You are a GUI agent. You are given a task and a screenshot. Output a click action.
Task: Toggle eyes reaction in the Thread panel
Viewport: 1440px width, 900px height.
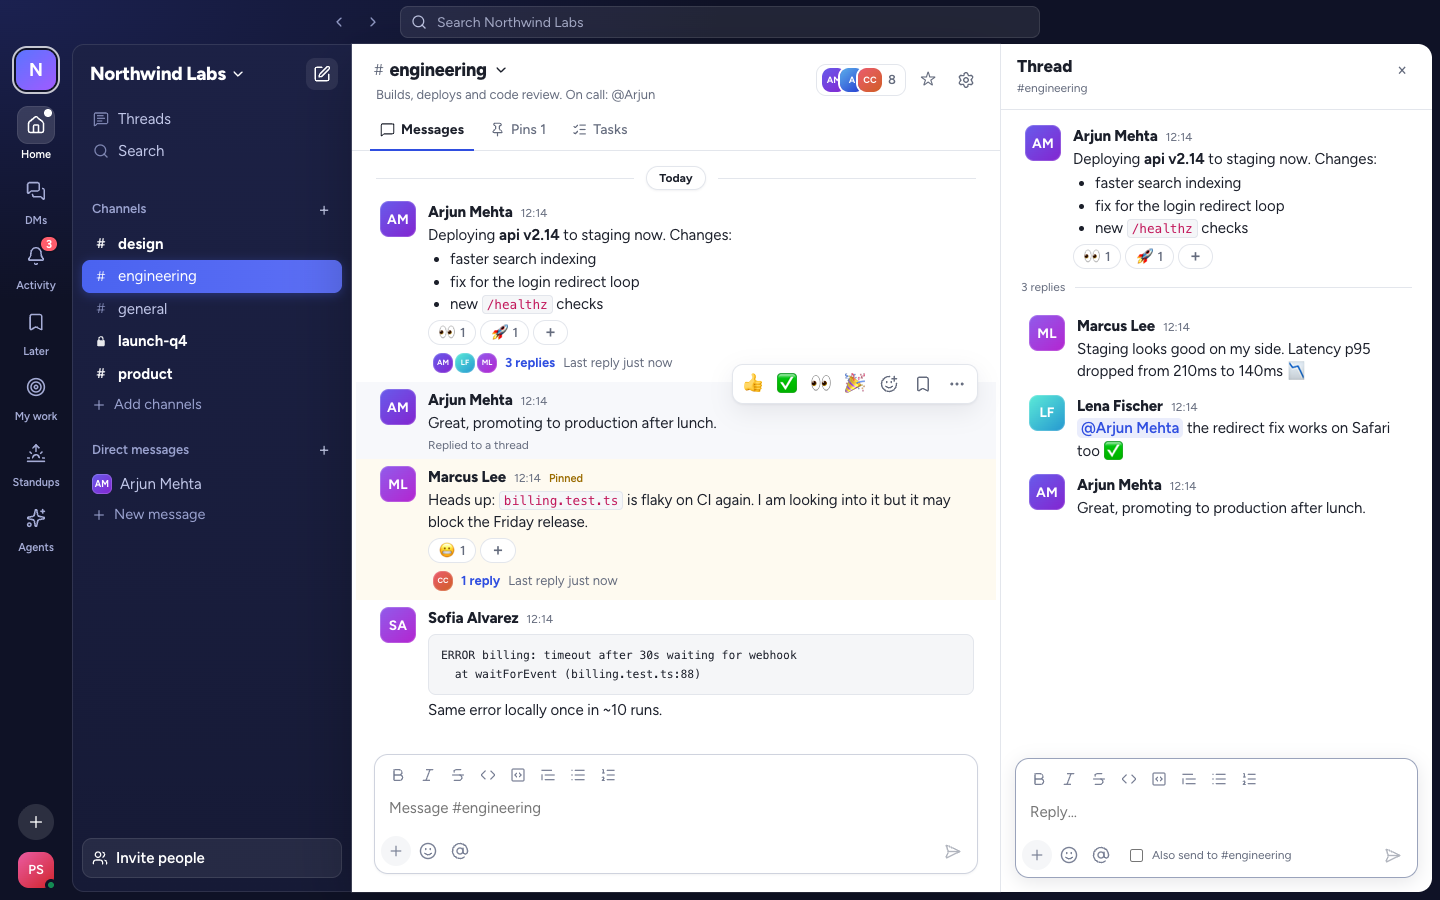point(1097,256)
